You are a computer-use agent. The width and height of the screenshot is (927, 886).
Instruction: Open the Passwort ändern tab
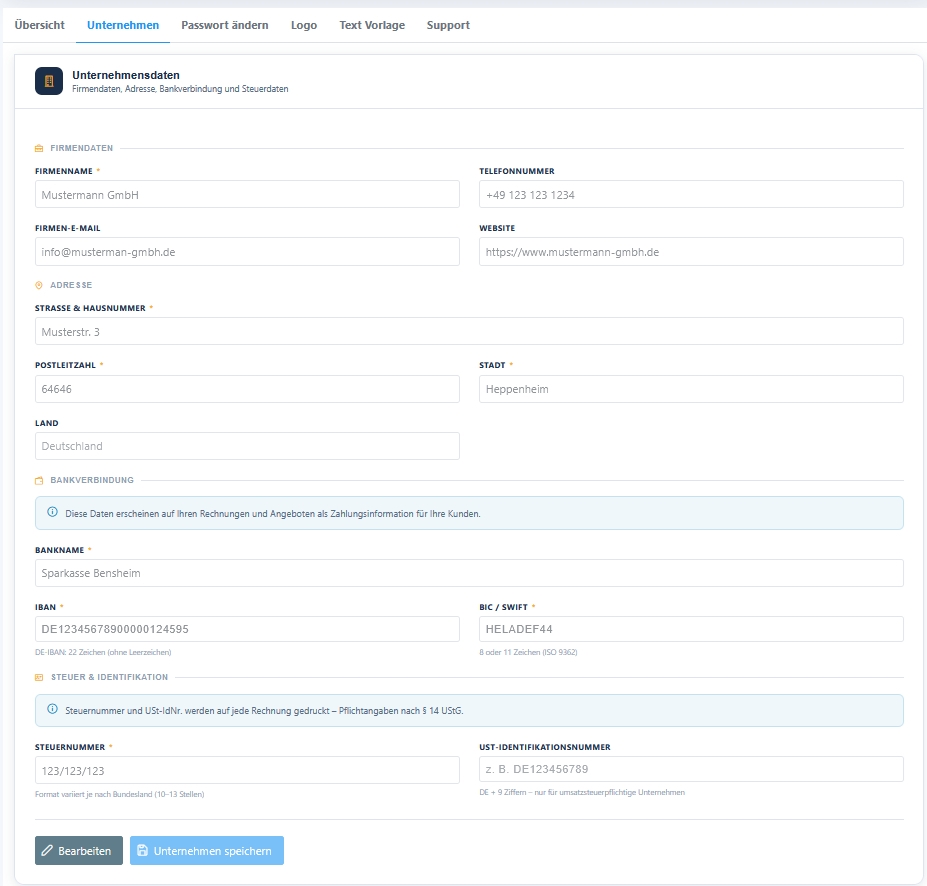[225, 25]
